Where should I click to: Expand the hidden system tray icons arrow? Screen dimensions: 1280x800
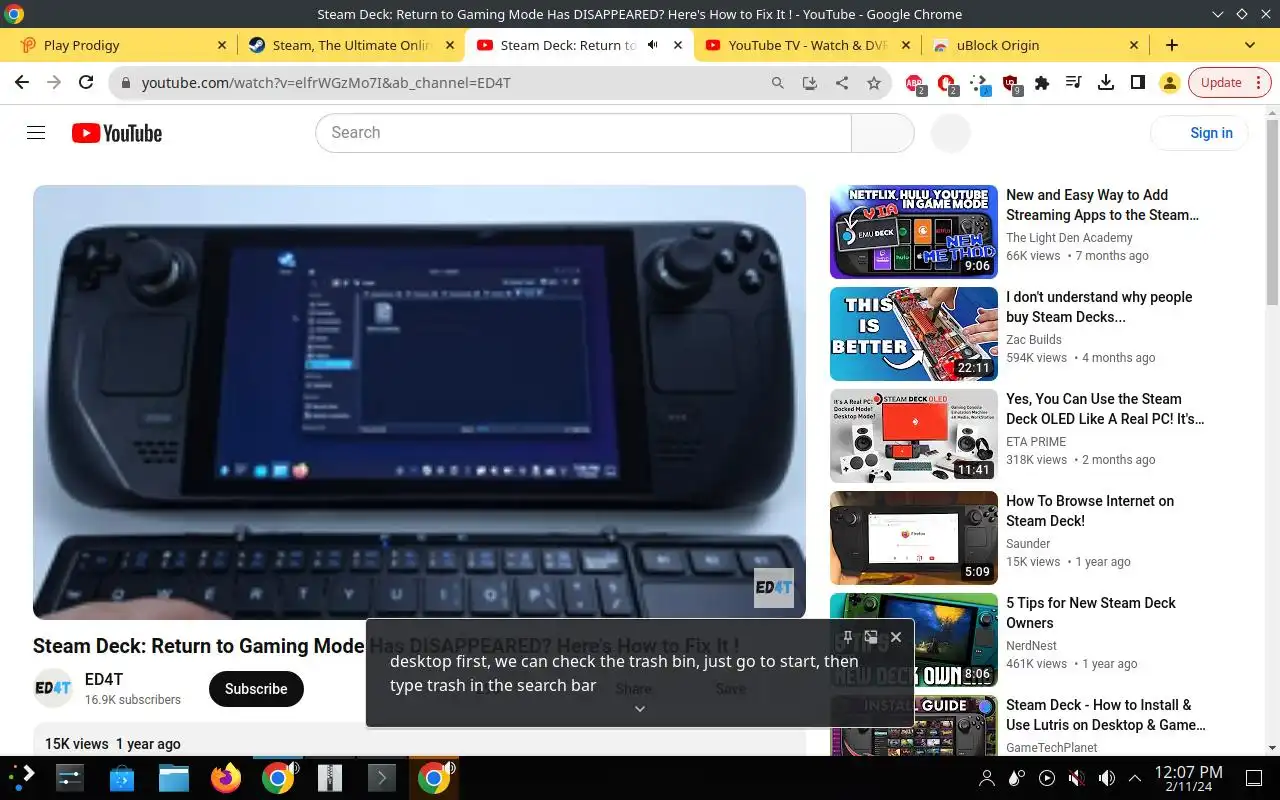pos(1135,778)
